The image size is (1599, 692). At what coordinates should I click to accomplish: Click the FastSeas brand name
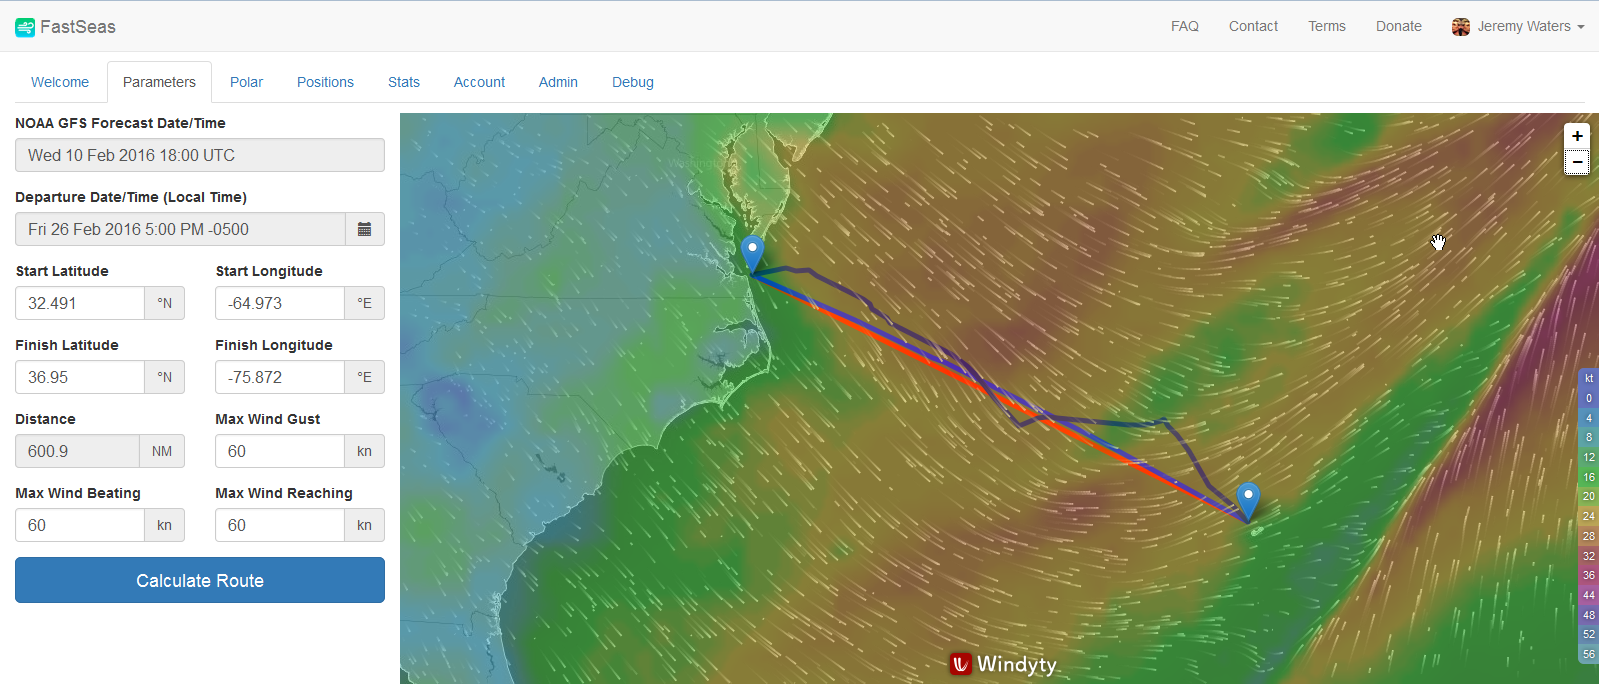click(x=78, y=27)
